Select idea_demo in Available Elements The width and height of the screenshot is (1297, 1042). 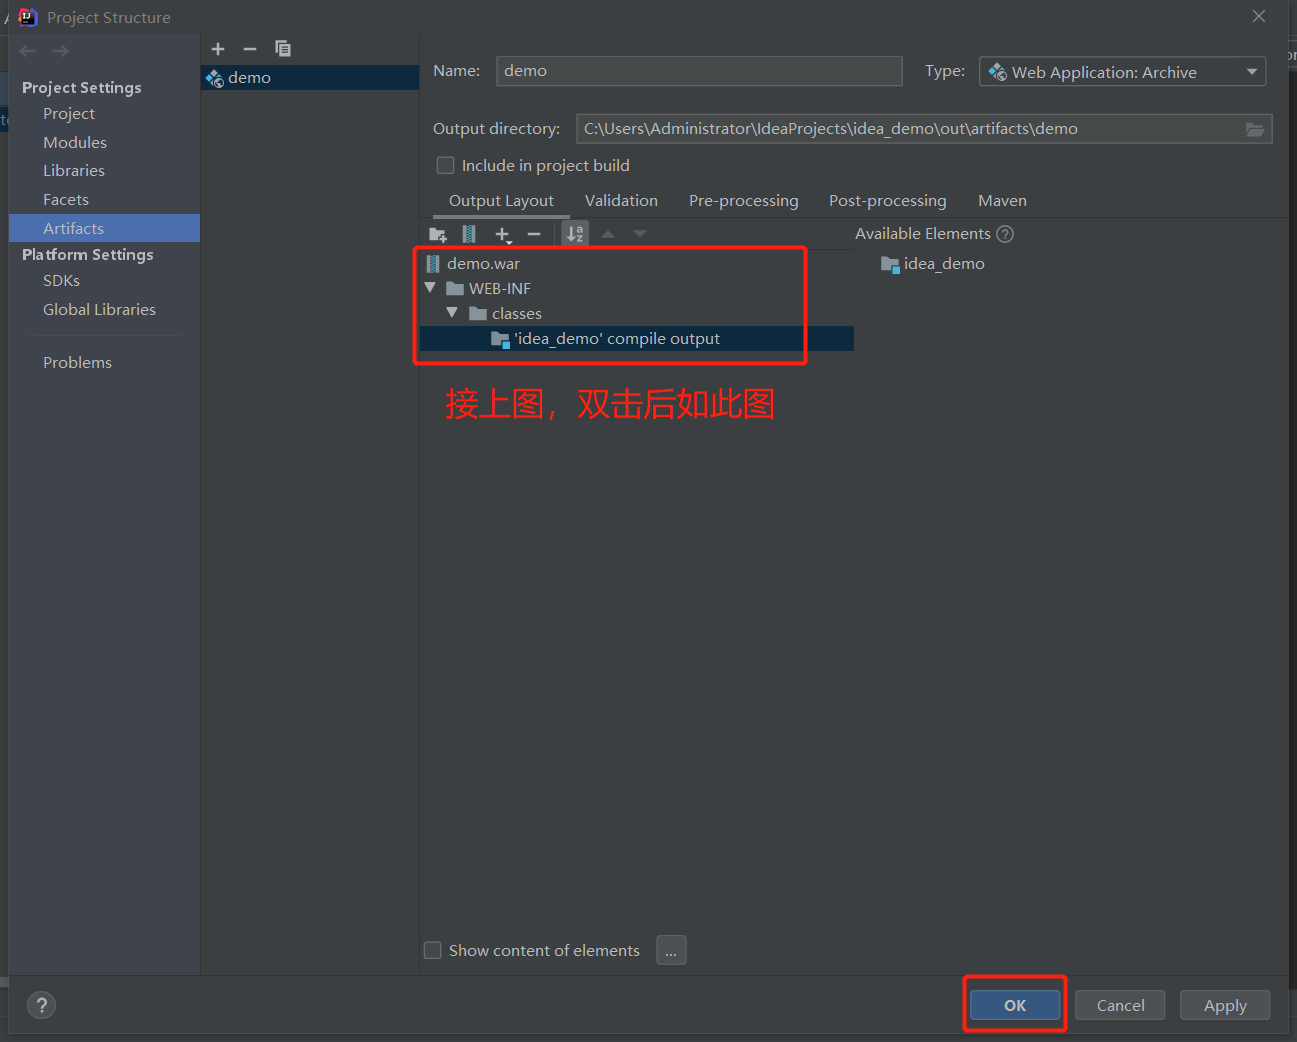coord(933,264)
